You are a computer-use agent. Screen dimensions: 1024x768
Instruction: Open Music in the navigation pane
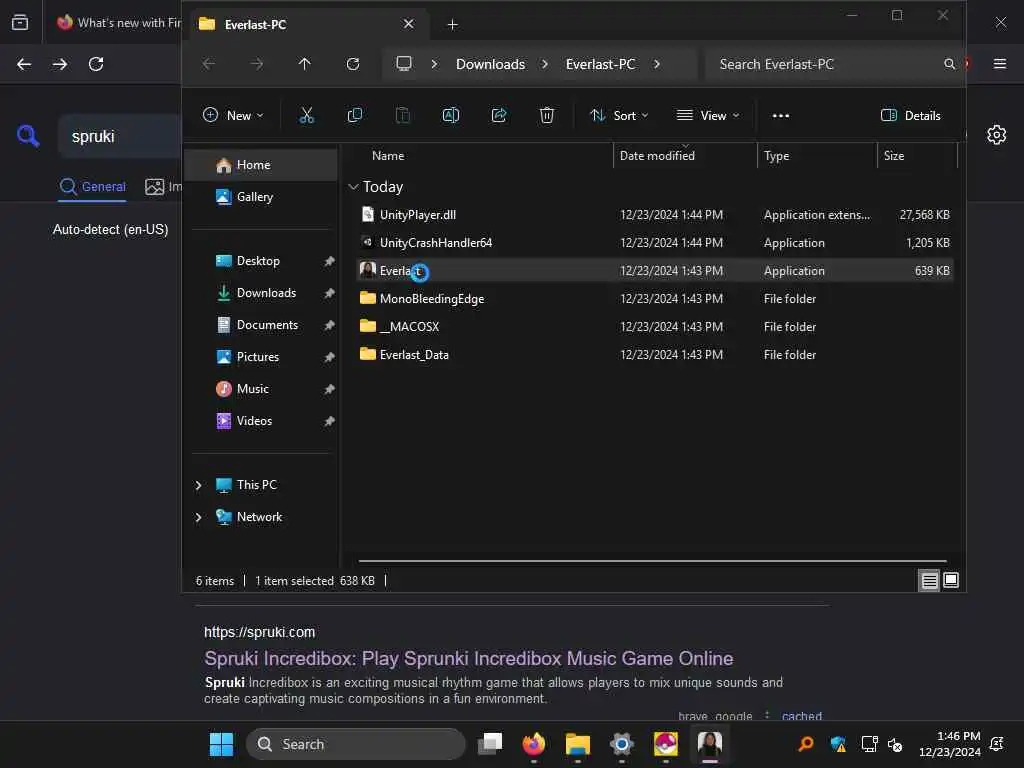click(x=261, y=389)
